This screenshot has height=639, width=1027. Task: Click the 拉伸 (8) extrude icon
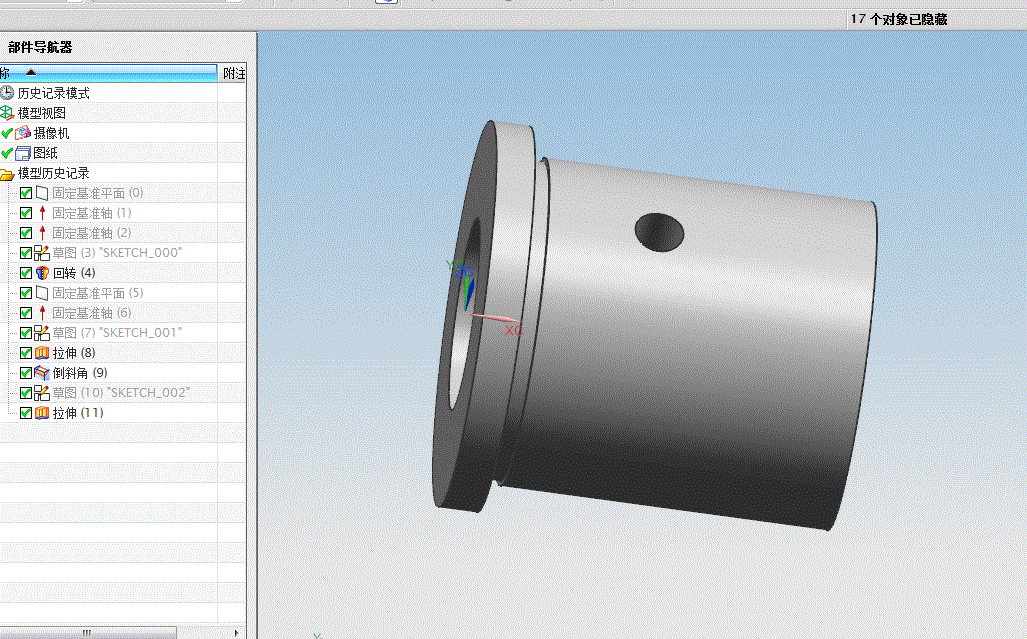[x=42, y=353]
